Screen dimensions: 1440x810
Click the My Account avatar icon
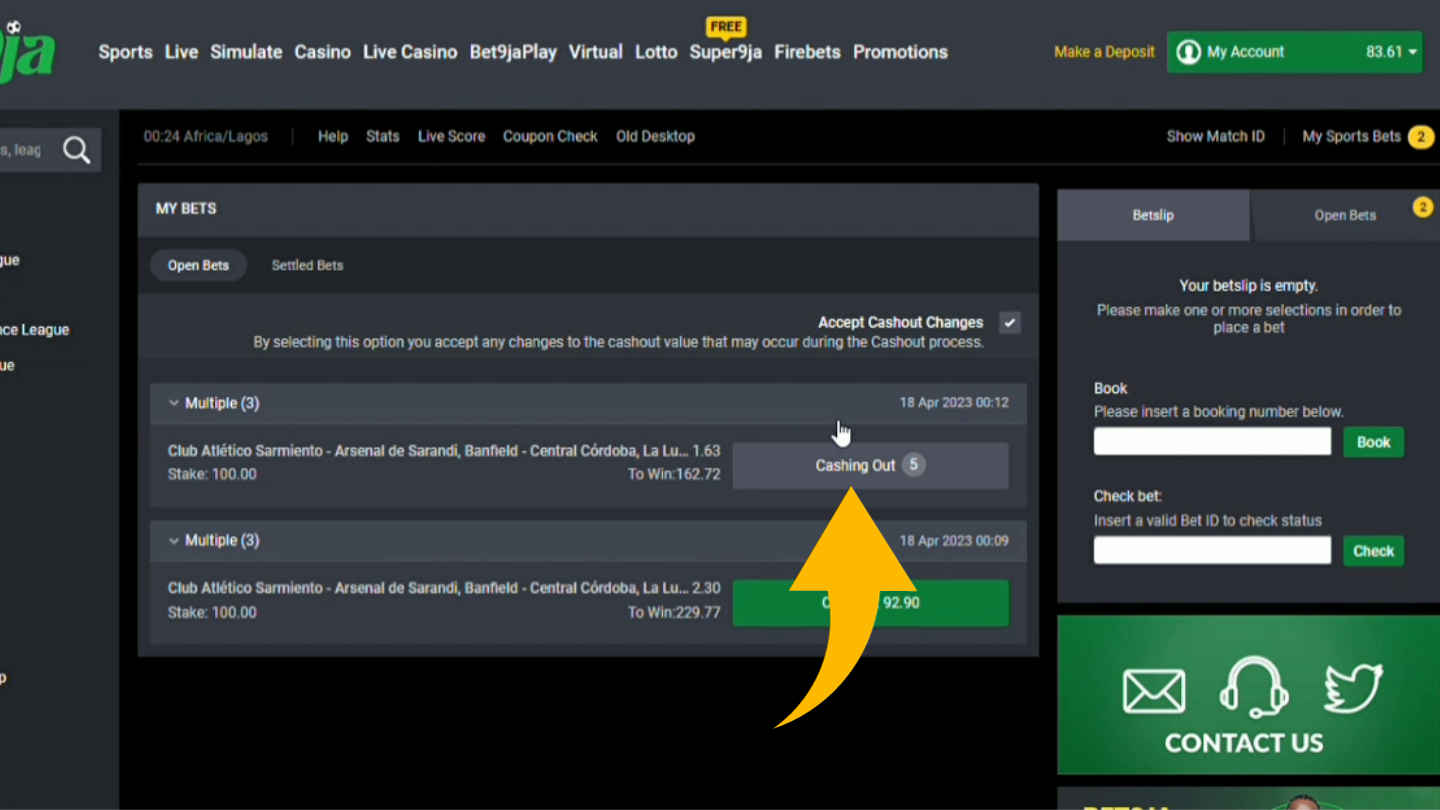tap(1188, 52)
